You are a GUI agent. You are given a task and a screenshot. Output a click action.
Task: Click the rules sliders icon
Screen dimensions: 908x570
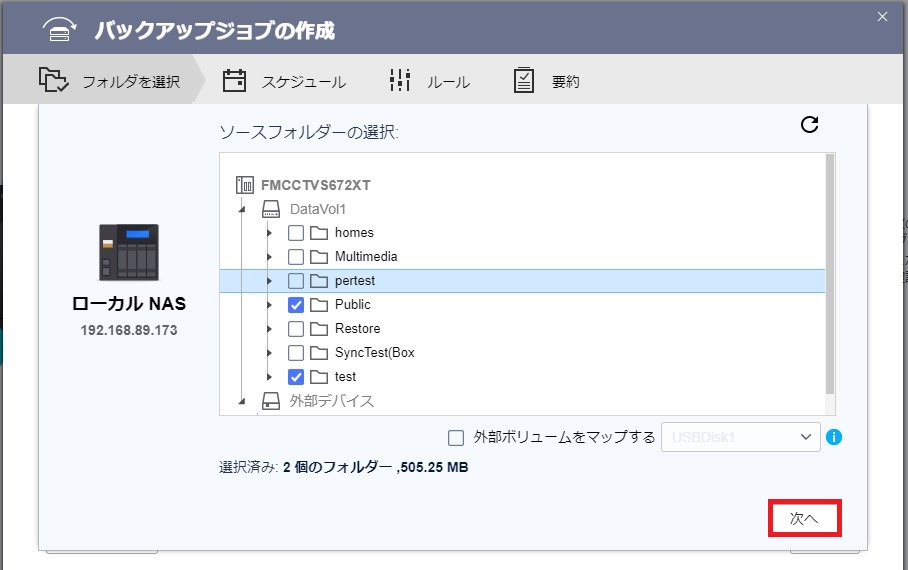(x=400, y=80)
